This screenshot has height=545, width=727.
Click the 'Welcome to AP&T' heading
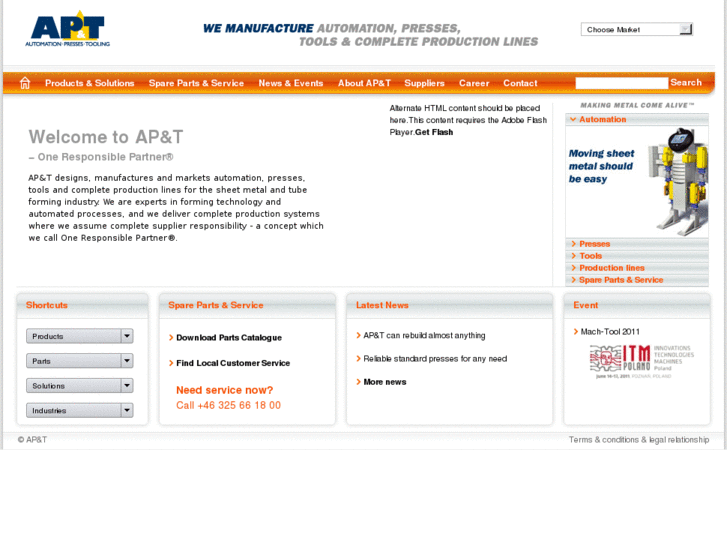tap(106, 137)
